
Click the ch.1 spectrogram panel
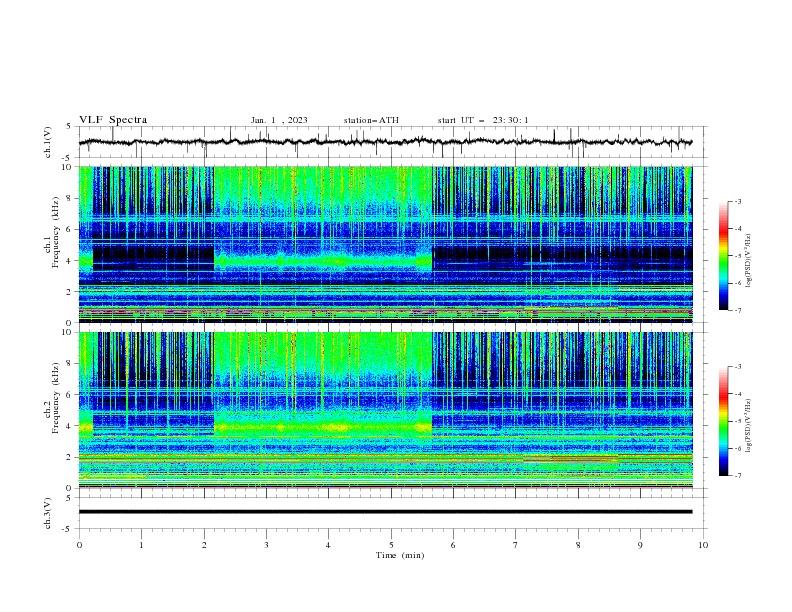tap(385, 244)
